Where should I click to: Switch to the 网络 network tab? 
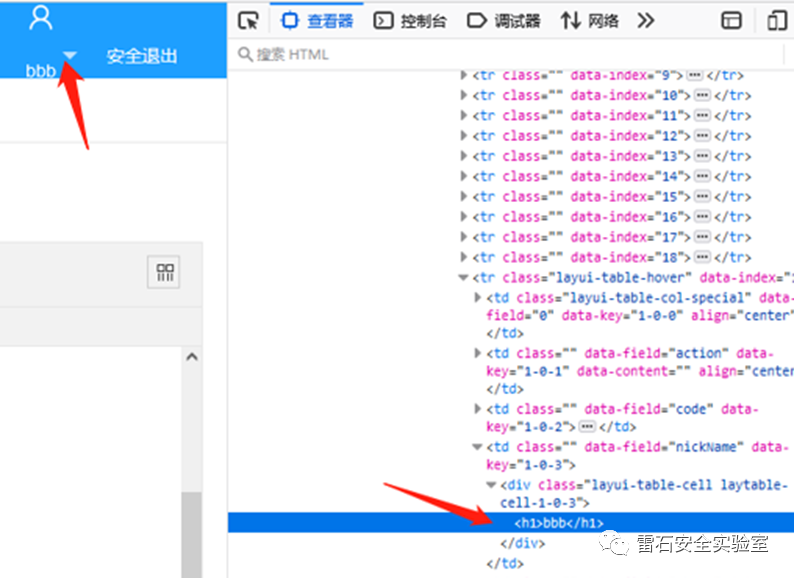point(590,20)
